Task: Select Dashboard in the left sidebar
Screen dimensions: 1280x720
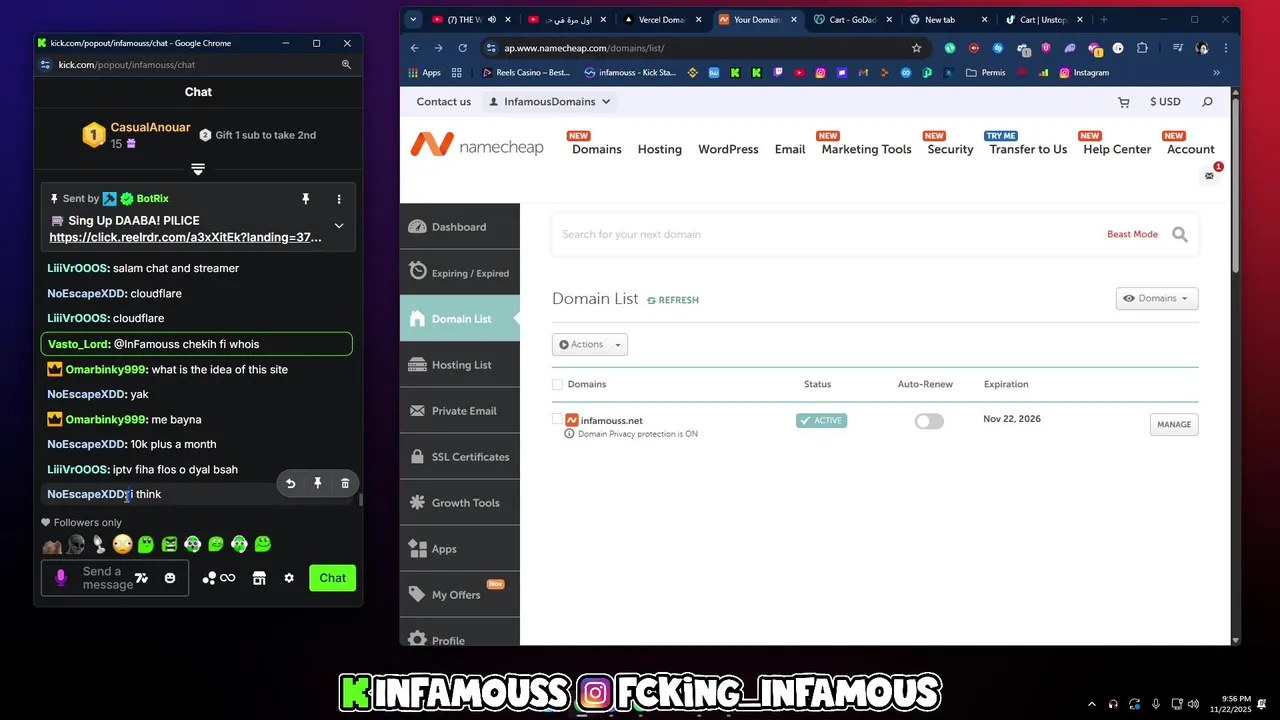Action: tap(460, 227)
